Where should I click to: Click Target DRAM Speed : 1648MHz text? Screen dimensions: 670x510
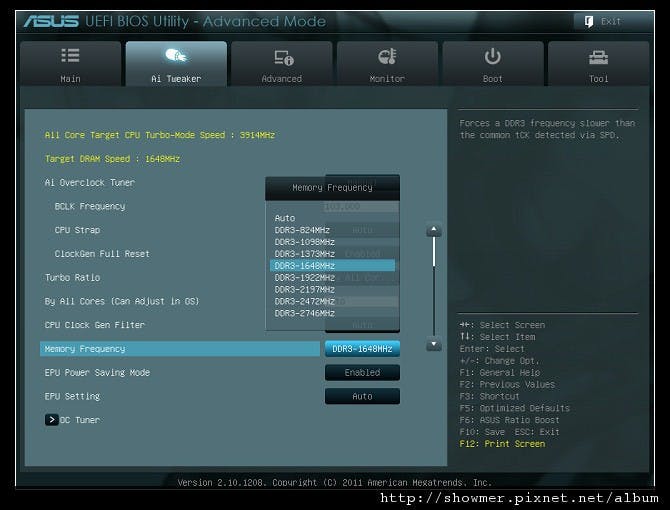pos(112,159)
